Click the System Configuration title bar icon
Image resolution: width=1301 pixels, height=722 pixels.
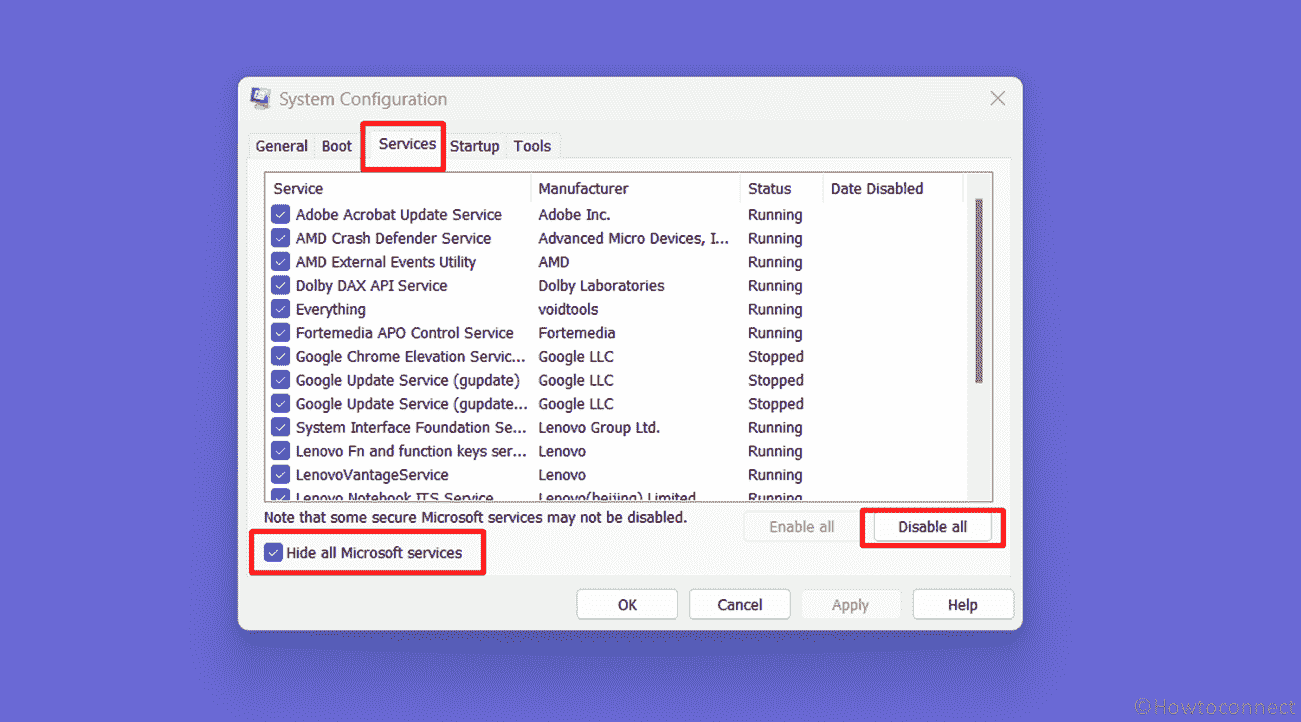click(x=260, y=99)
